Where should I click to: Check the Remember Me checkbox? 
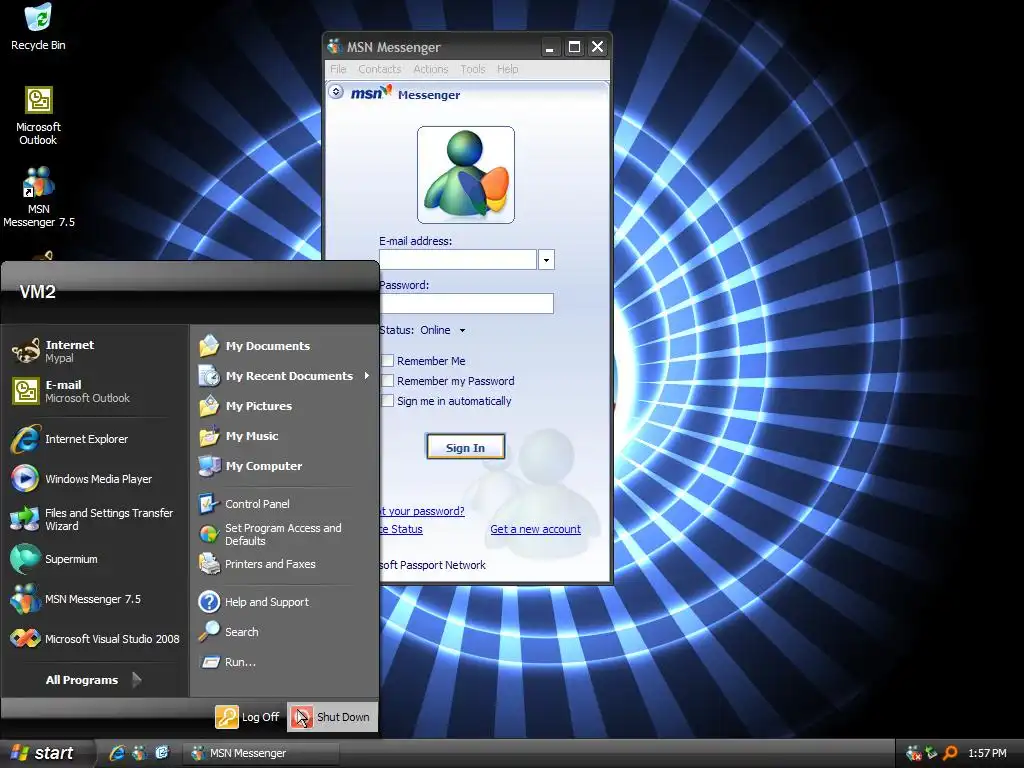[387, 360]
